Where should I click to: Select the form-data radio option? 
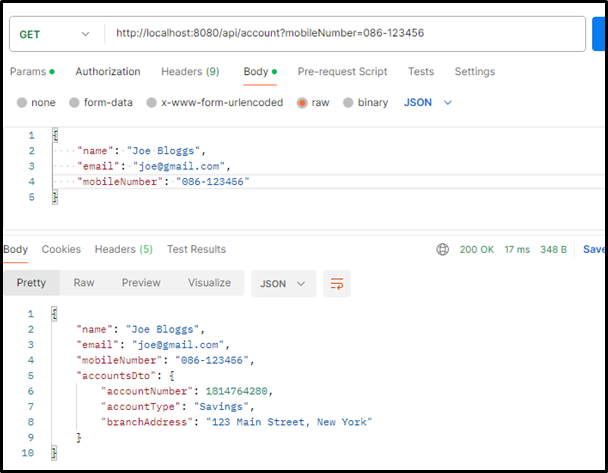(75, 103)
